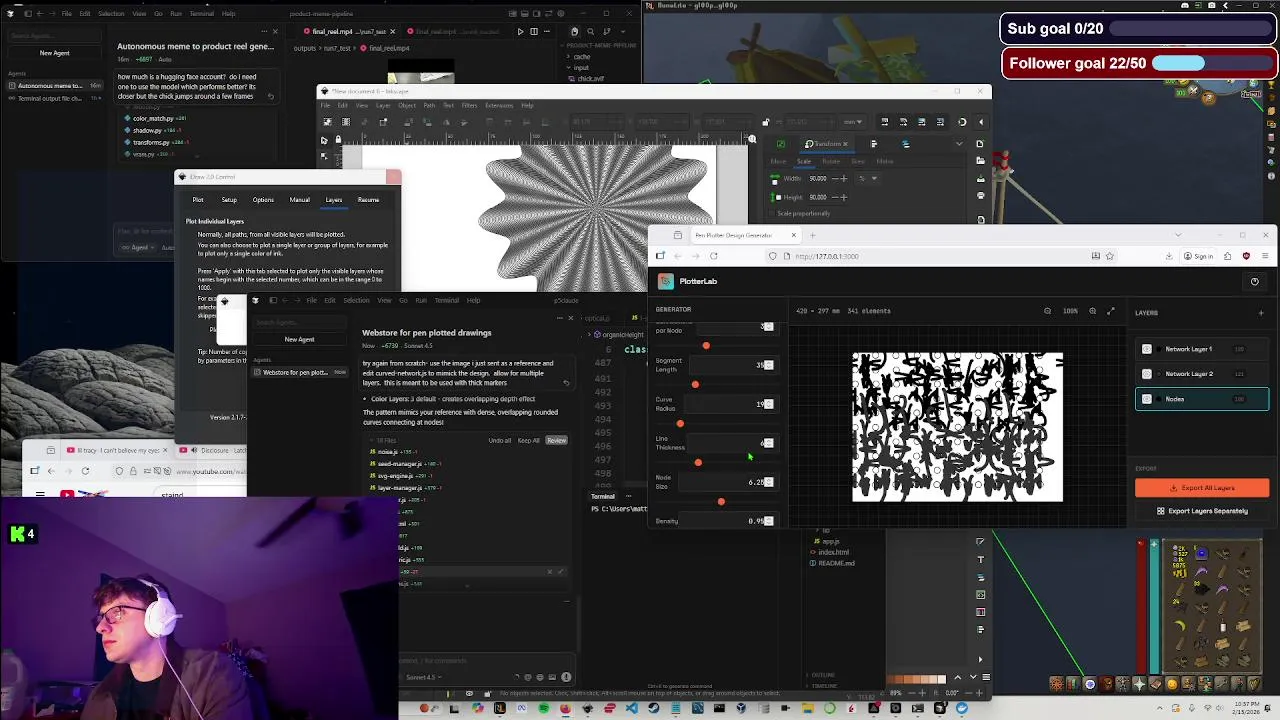Switch to the Setup tab in iDraw Control
This screenshot has width=1280, height=720.
pos(229,200)
